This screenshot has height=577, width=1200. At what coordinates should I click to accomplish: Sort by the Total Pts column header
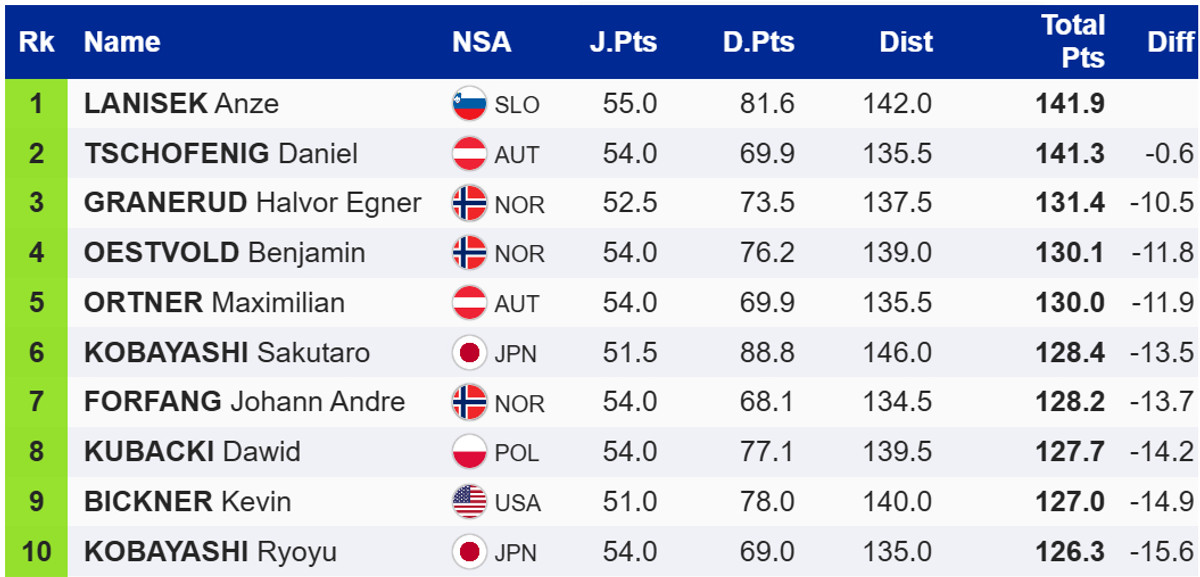tap(1072, 41)
